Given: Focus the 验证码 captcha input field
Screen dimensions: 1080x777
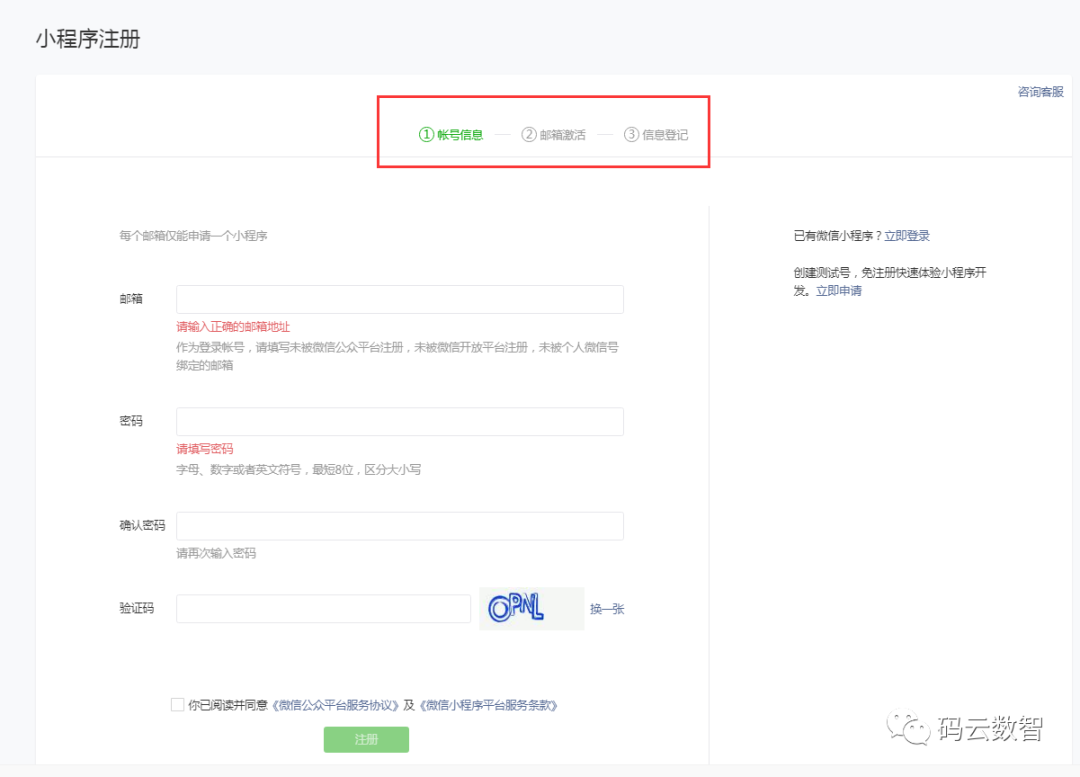Looking at the screenshot, I should pos(324,609).
